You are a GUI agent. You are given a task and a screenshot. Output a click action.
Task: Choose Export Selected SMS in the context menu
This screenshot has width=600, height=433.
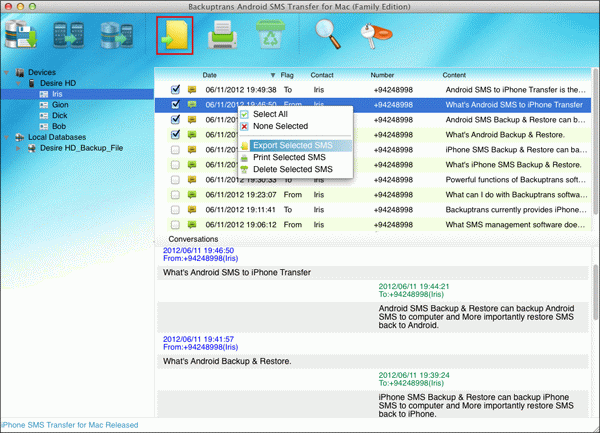pyautogui.click(x=293, y=145)
